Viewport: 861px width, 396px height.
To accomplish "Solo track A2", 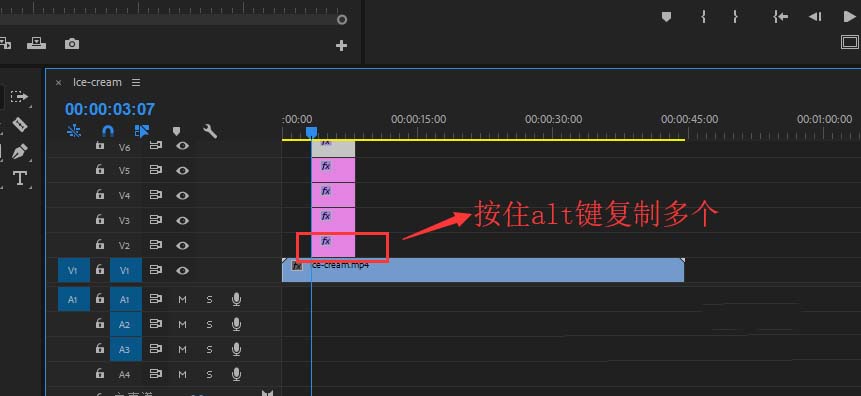I will coord(209,325).
